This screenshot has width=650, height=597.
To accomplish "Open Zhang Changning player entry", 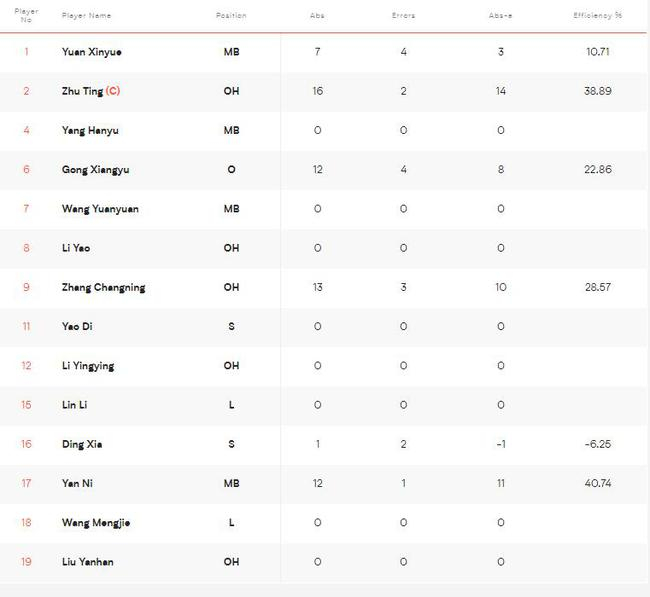I will (103, 288).
